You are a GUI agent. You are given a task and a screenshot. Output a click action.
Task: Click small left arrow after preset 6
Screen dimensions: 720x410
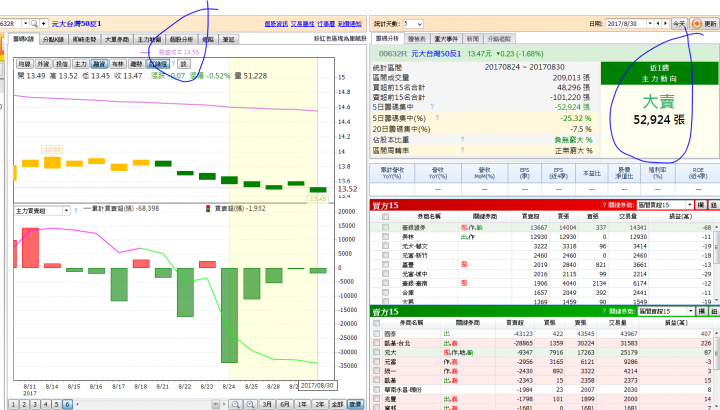click(77, 404)
